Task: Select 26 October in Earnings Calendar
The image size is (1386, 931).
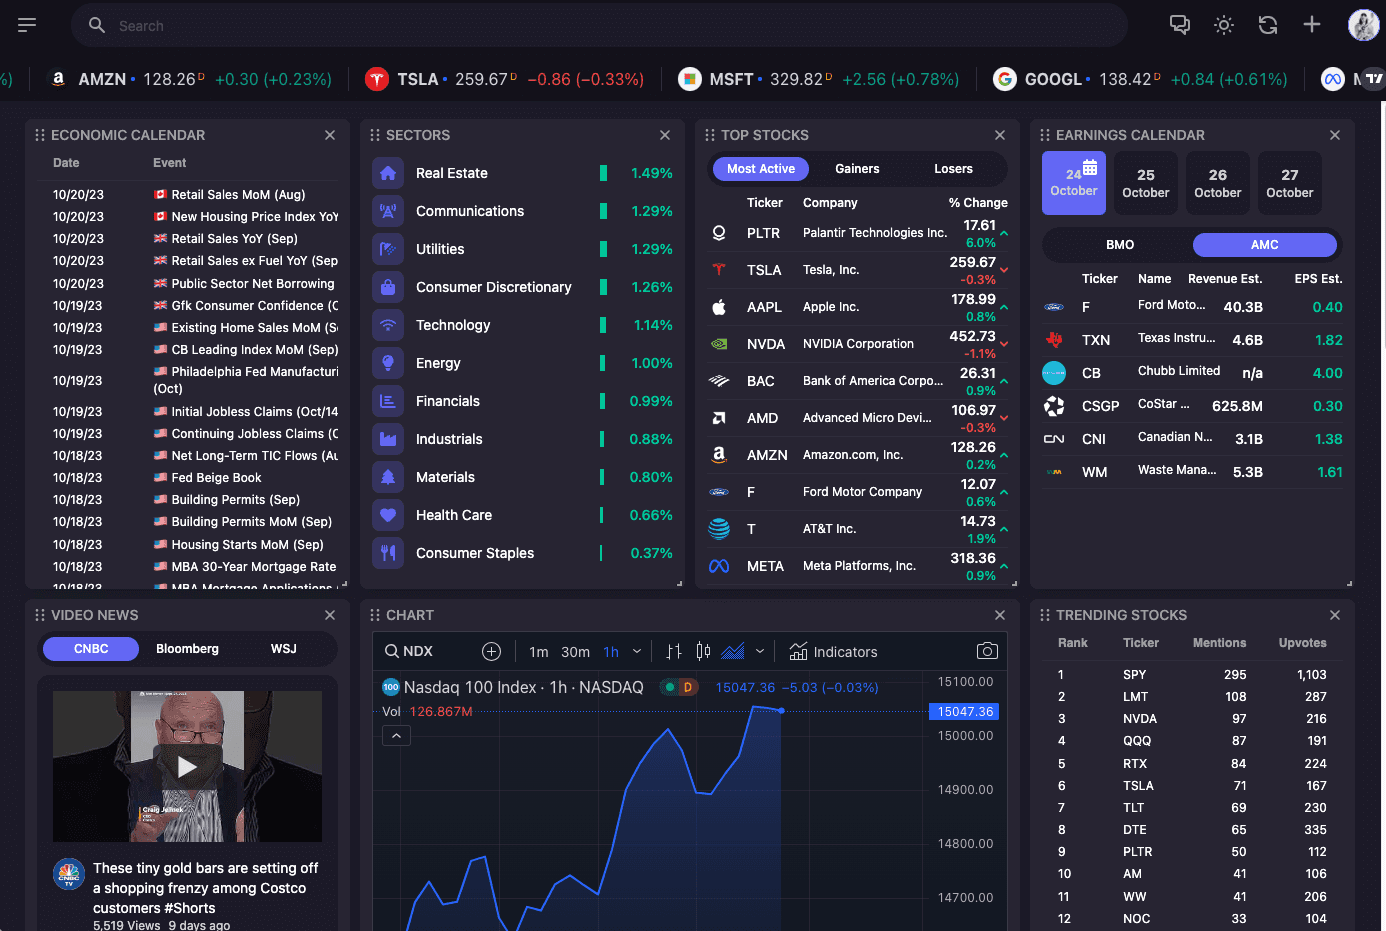Action: [x=1218, y=183]
